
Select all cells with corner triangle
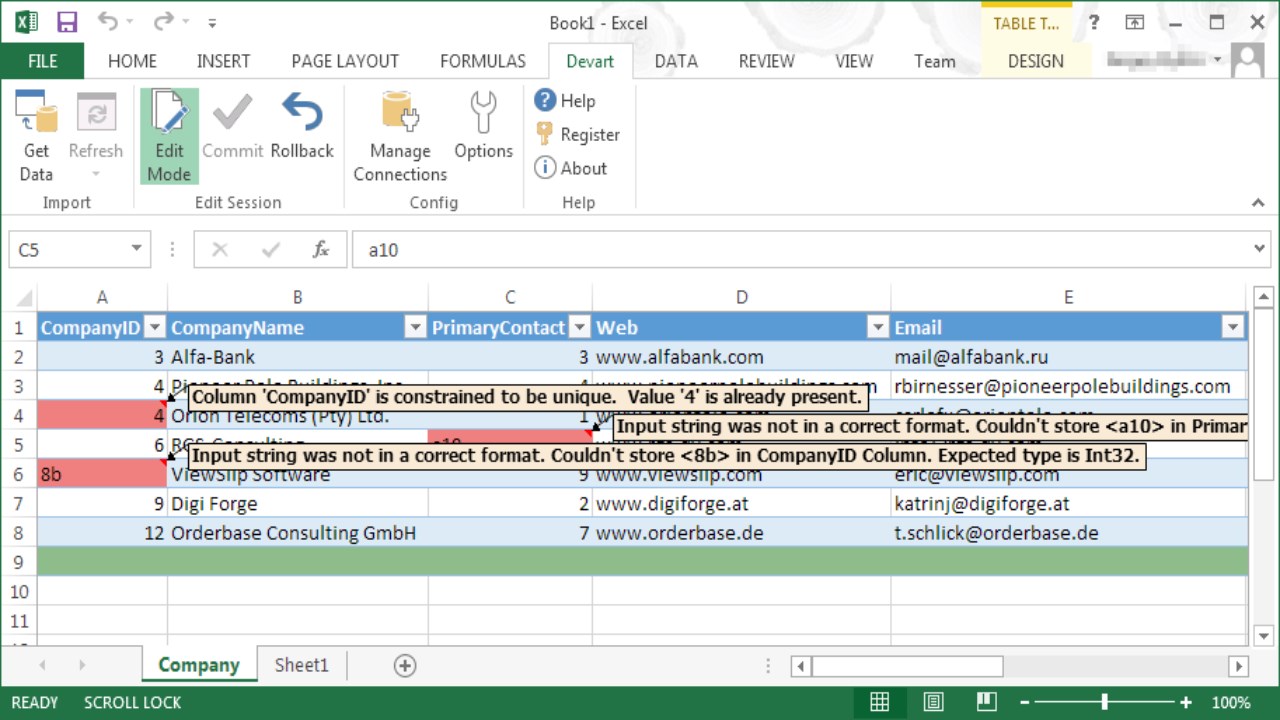coord(22,298)
